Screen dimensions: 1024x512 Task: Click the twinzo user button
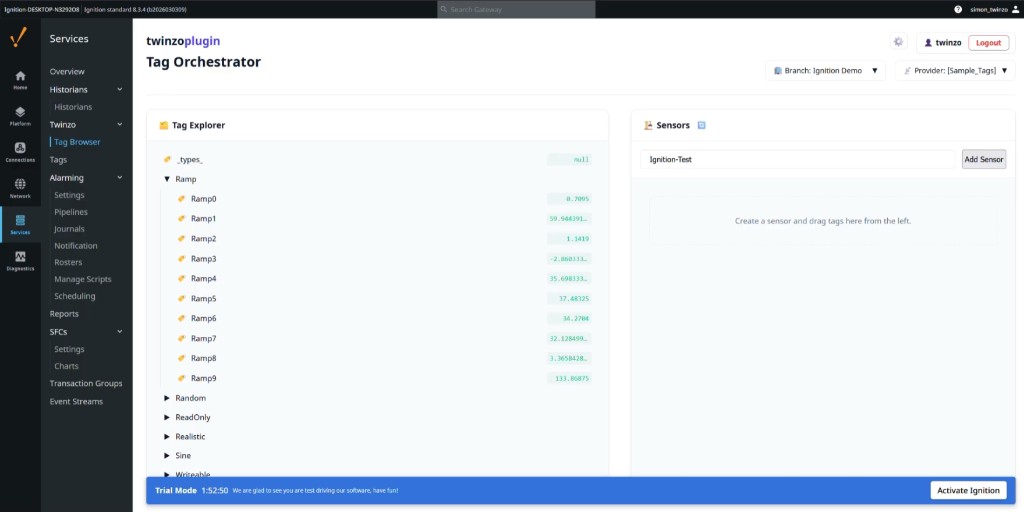[942, 42]
